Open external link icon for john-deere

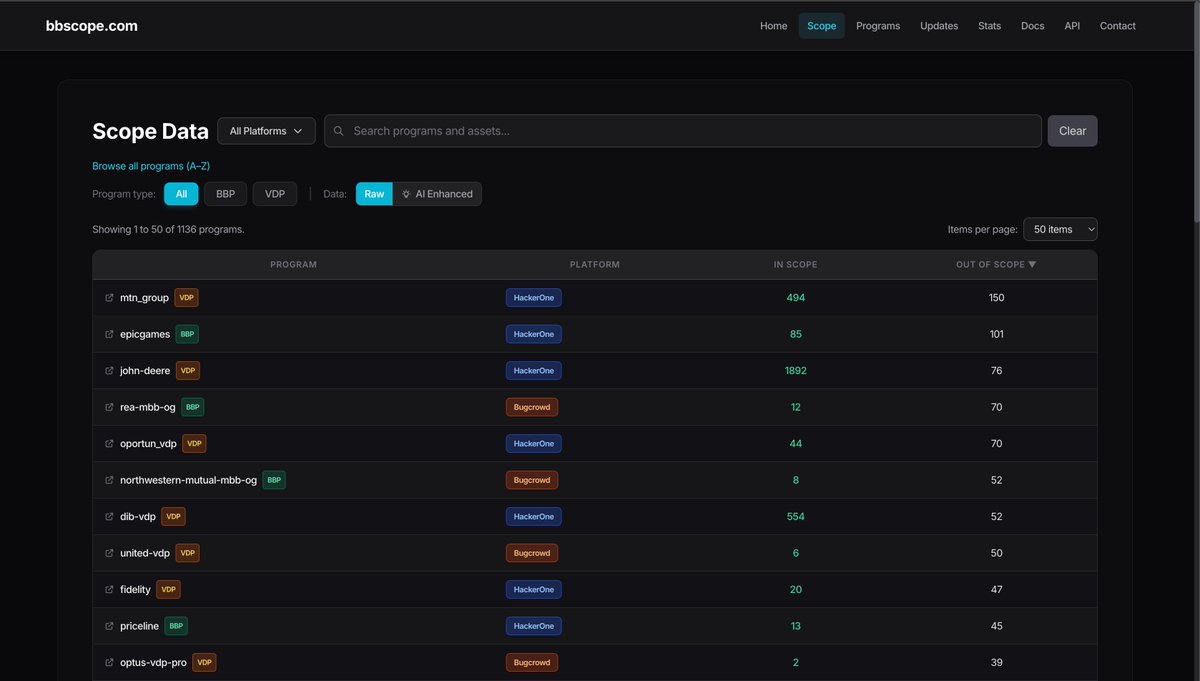pos(109,371)
